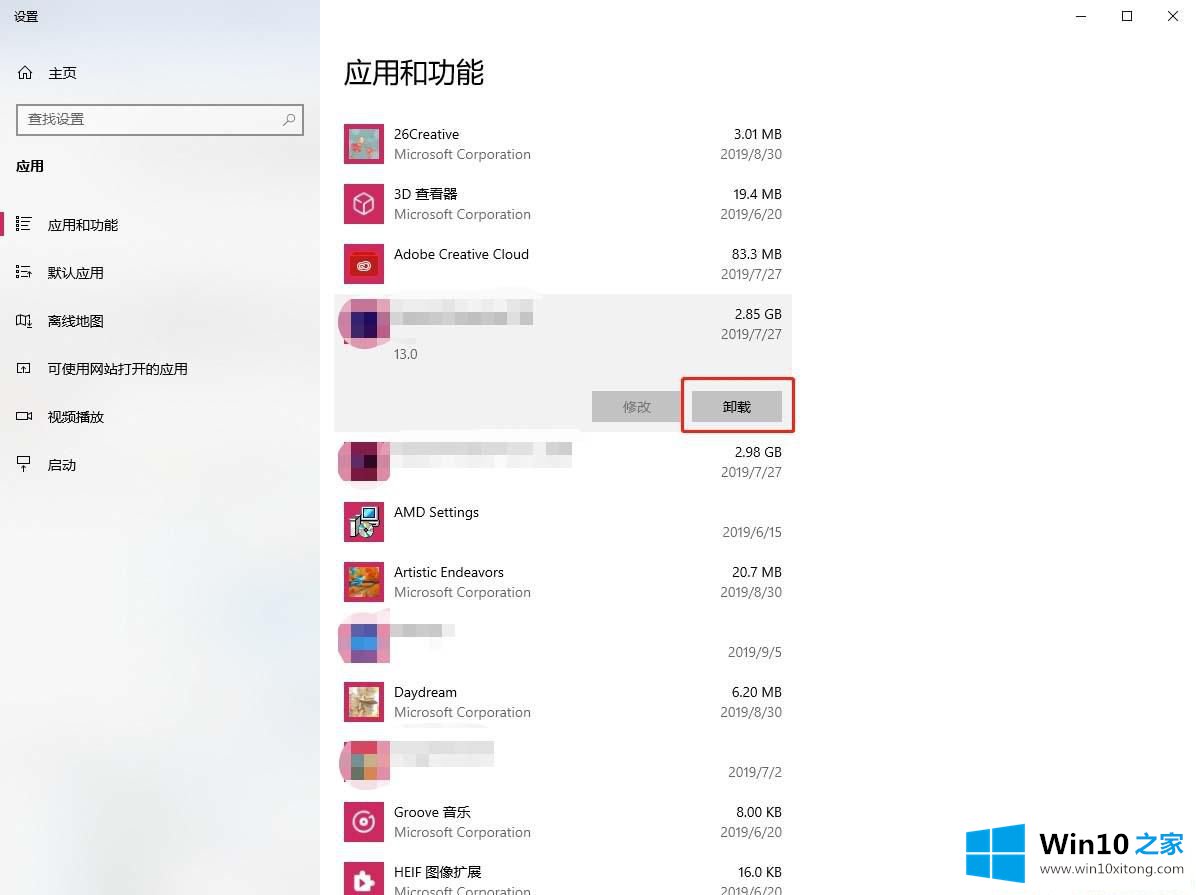Viewport: 1196px width, 895px height.
Task: Select the Adobe Creative Cloud app name
Action: pyautogui.click(x=461, y=254)
